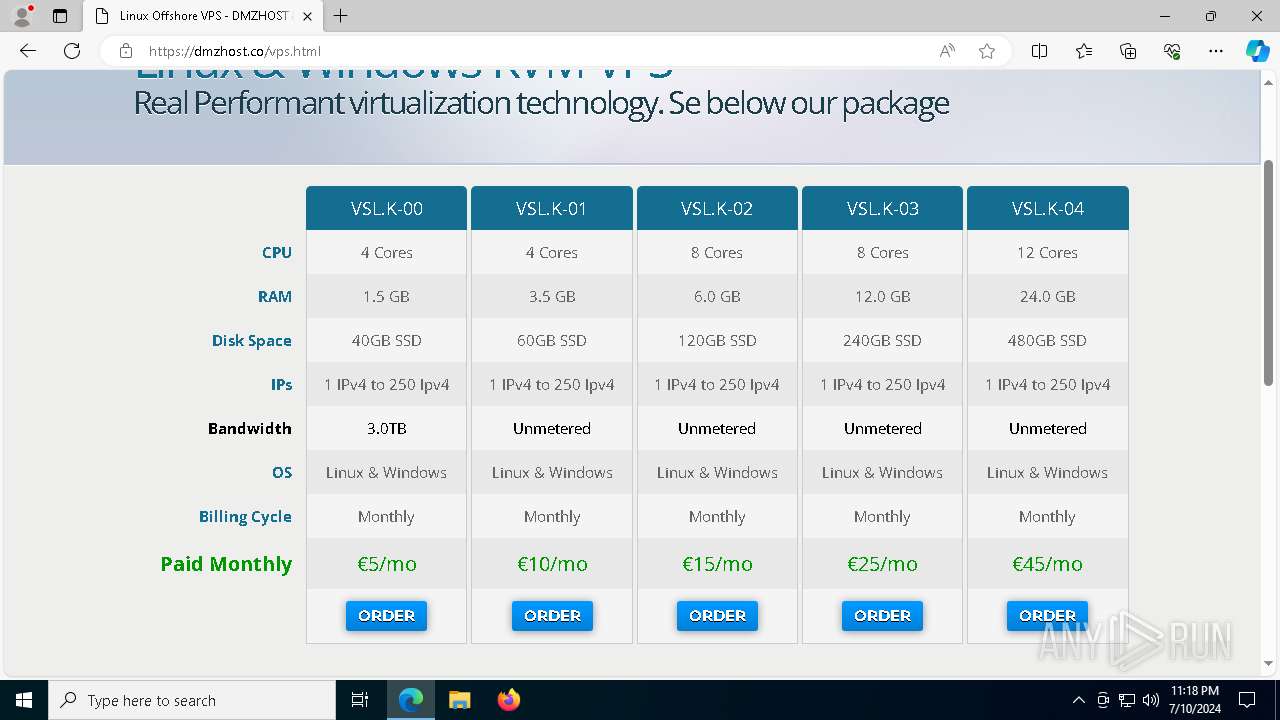Image resolution: width=1280 pixels, height=720 pixels.
Task: Click the page vertical scrollbar thumb
Action: tap(1268, 272)
